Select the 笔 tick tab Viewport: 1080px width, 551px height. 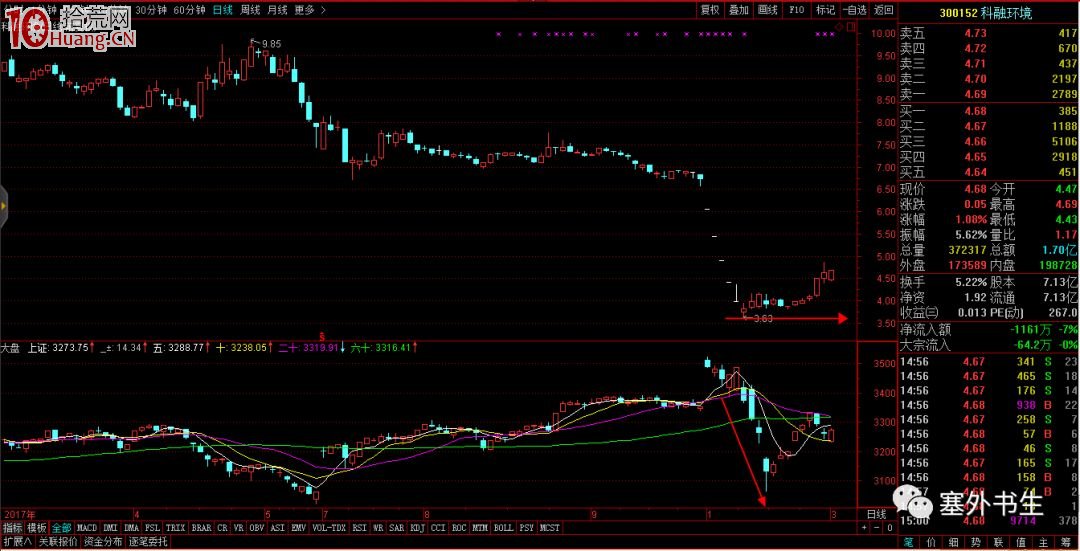click(909, 541)
